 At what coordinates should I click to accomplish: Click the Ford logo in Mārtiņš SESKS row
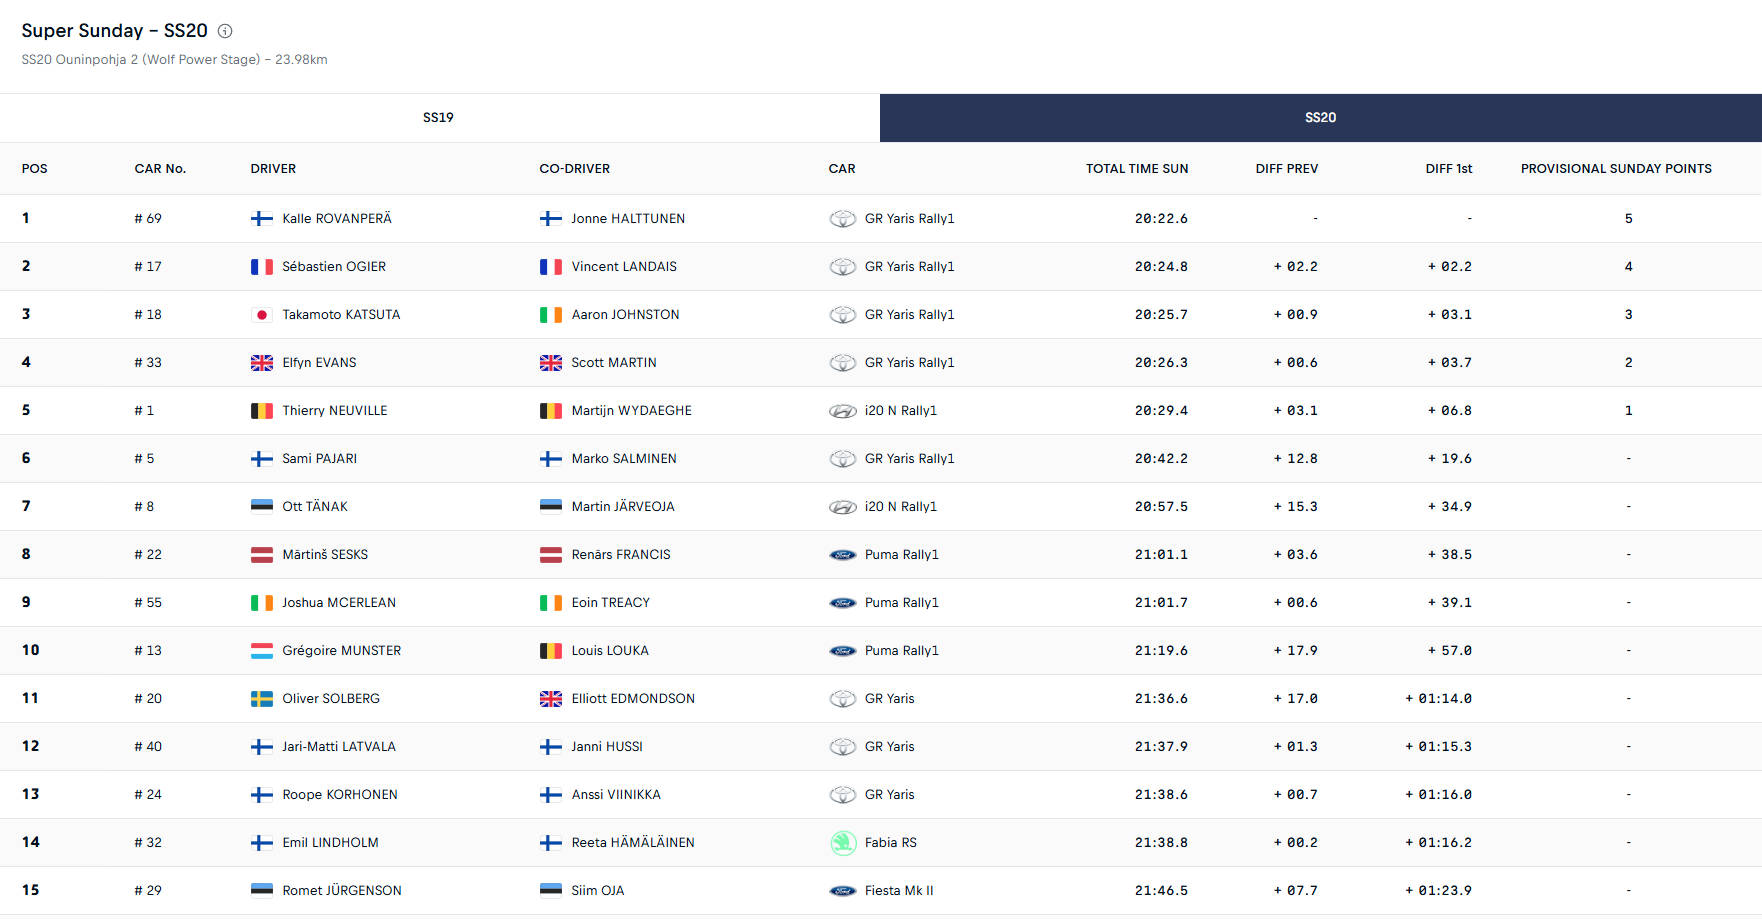tap(843, 555)
